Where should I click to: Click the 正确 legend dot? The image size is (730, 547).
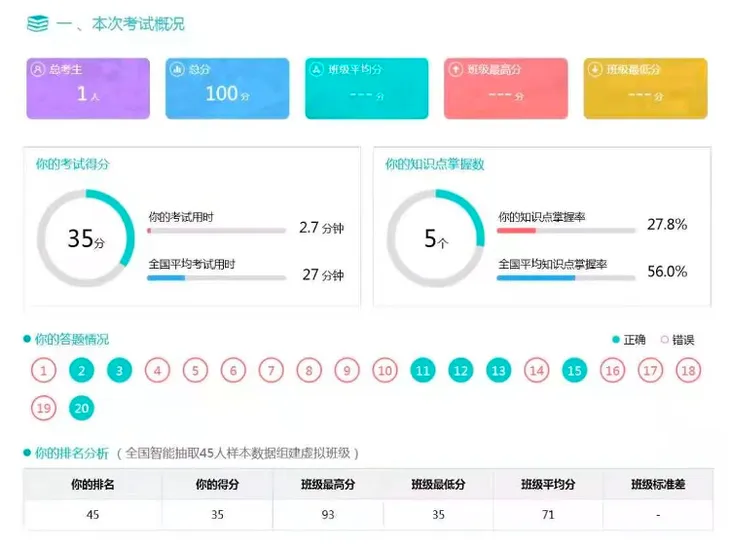pyautogui.click(x=616, y=340)
